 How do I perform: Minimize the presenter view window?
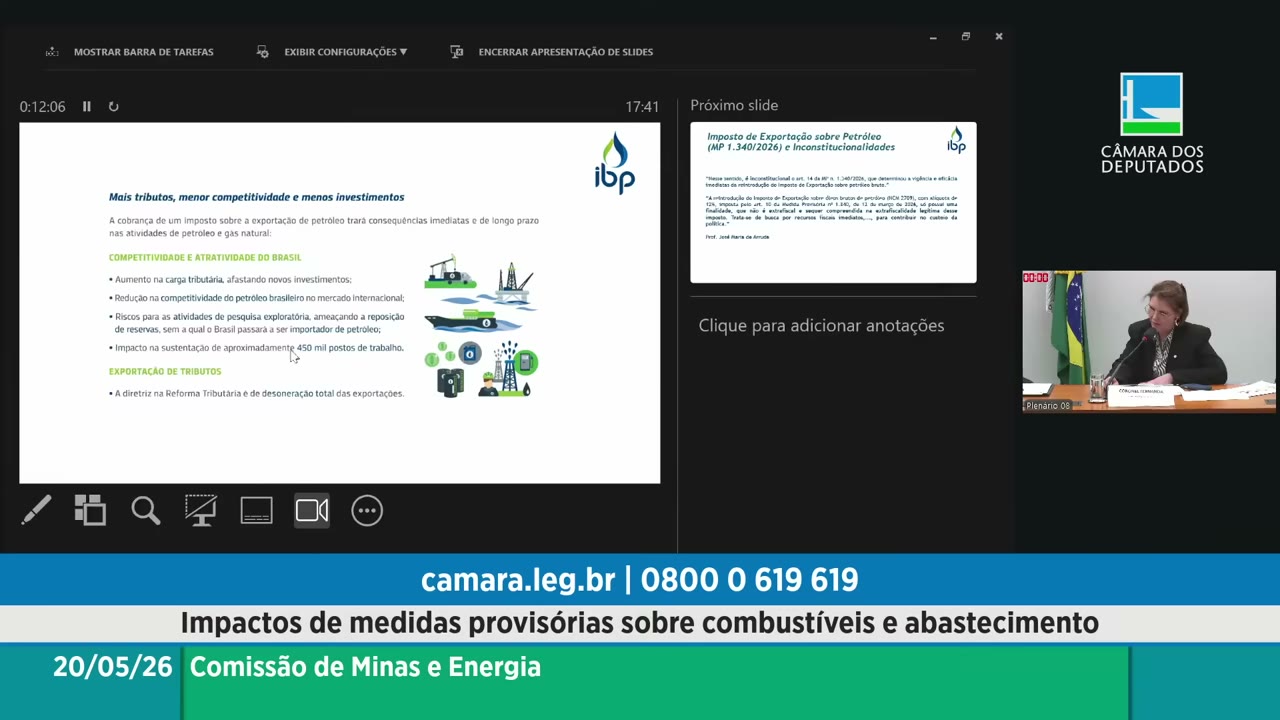click(933, 37)
